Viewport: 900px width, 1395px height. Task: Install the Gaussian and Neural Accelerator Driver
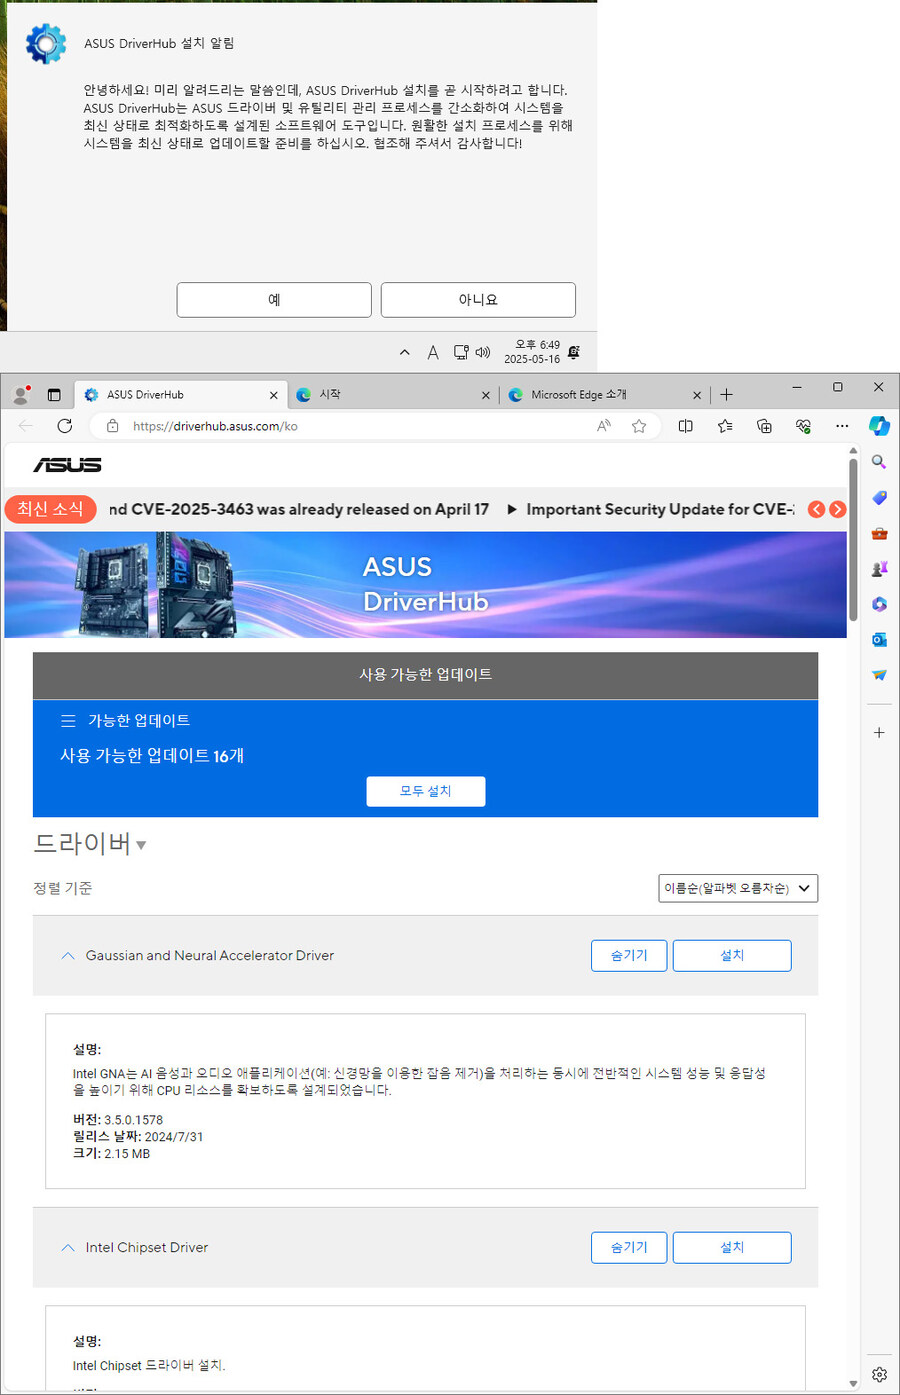point(732,956)
